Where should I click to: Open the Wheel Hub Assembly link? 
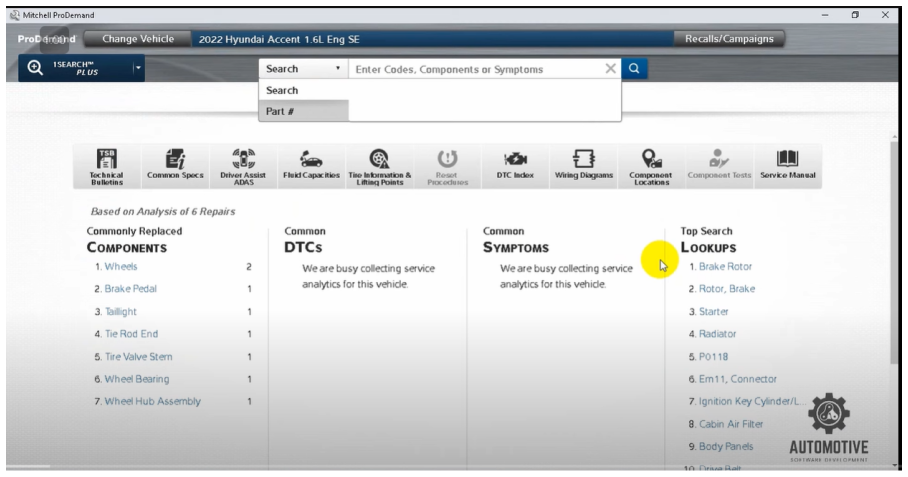tap(152, 401)
